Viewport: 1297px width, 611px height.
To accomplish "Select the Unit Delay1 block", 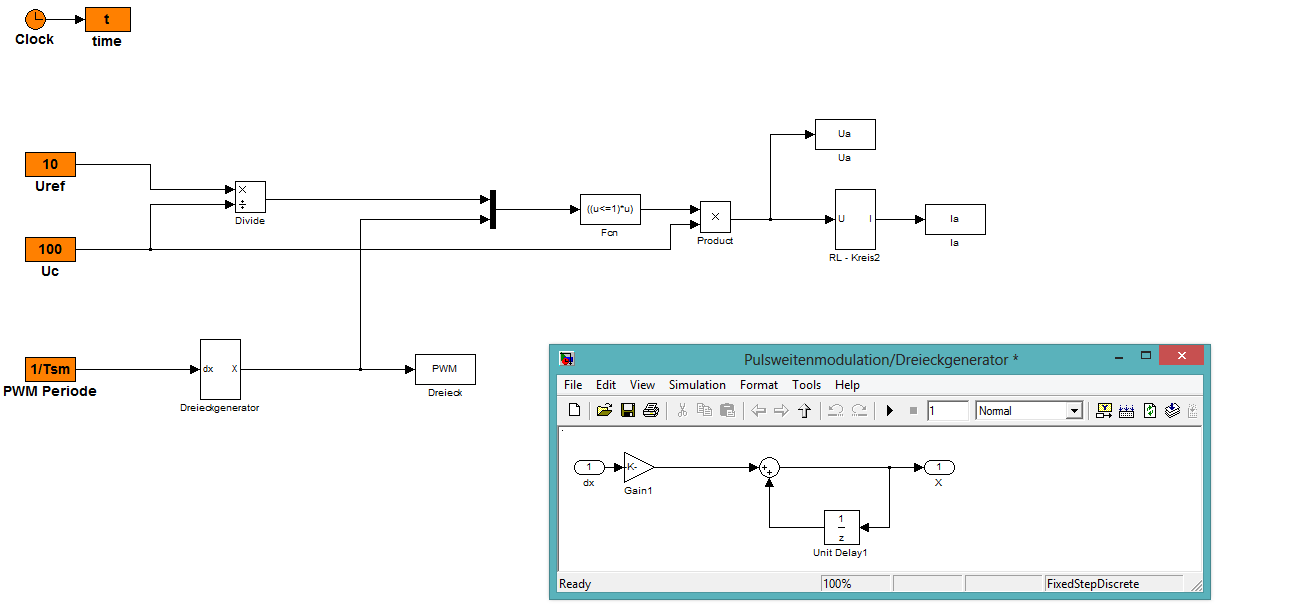I will tap(841, 527).
